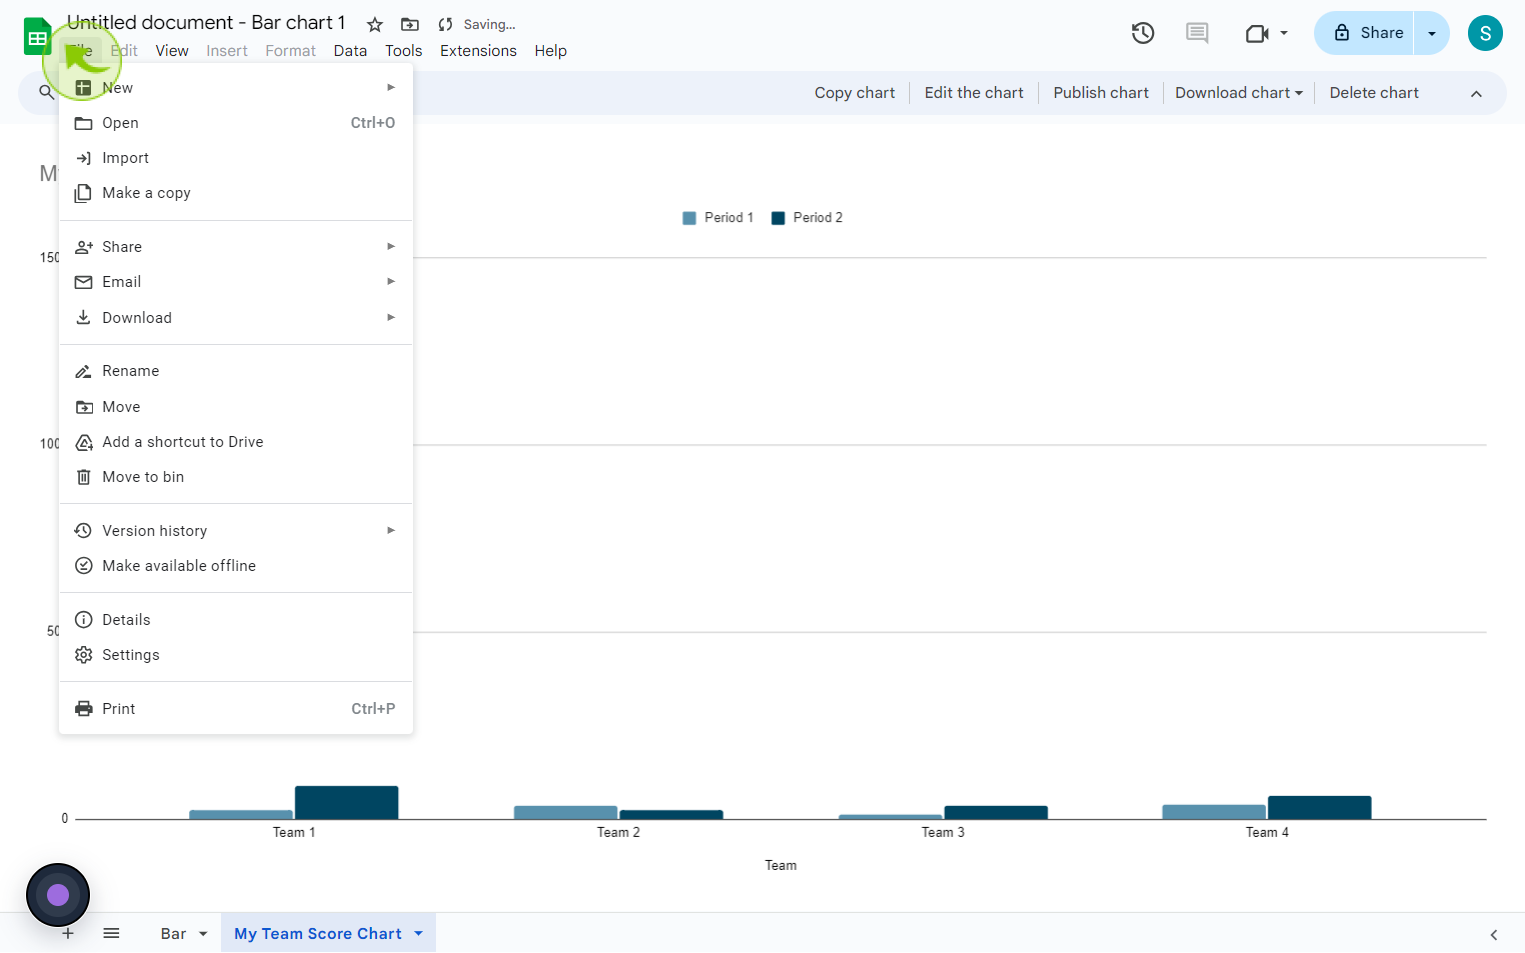Open My Team Score Chart tab dropdown
Screen dimensions: 1525x953
point(419,934)
